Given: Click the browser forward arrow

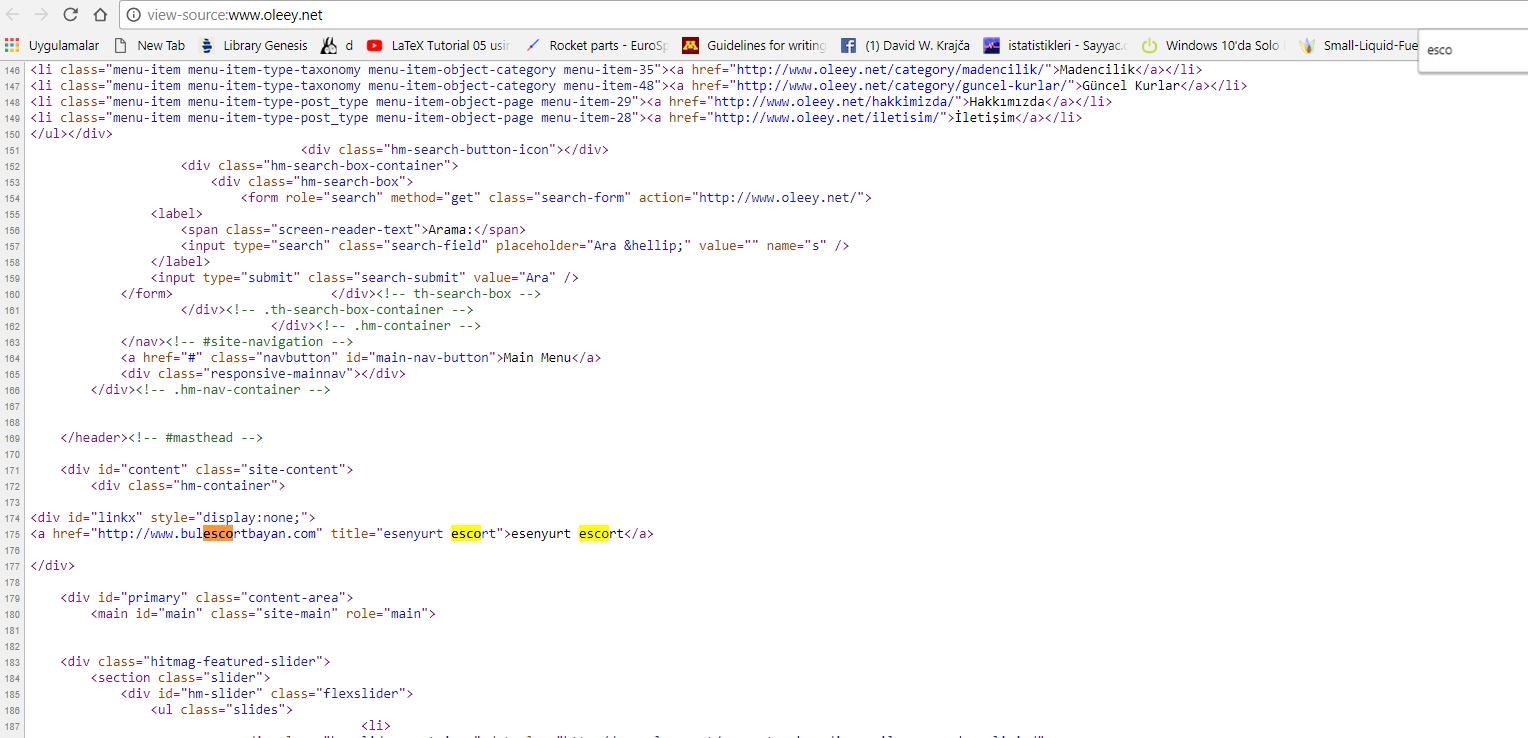Looking at the screenshot, I should [x=42, y=15].
